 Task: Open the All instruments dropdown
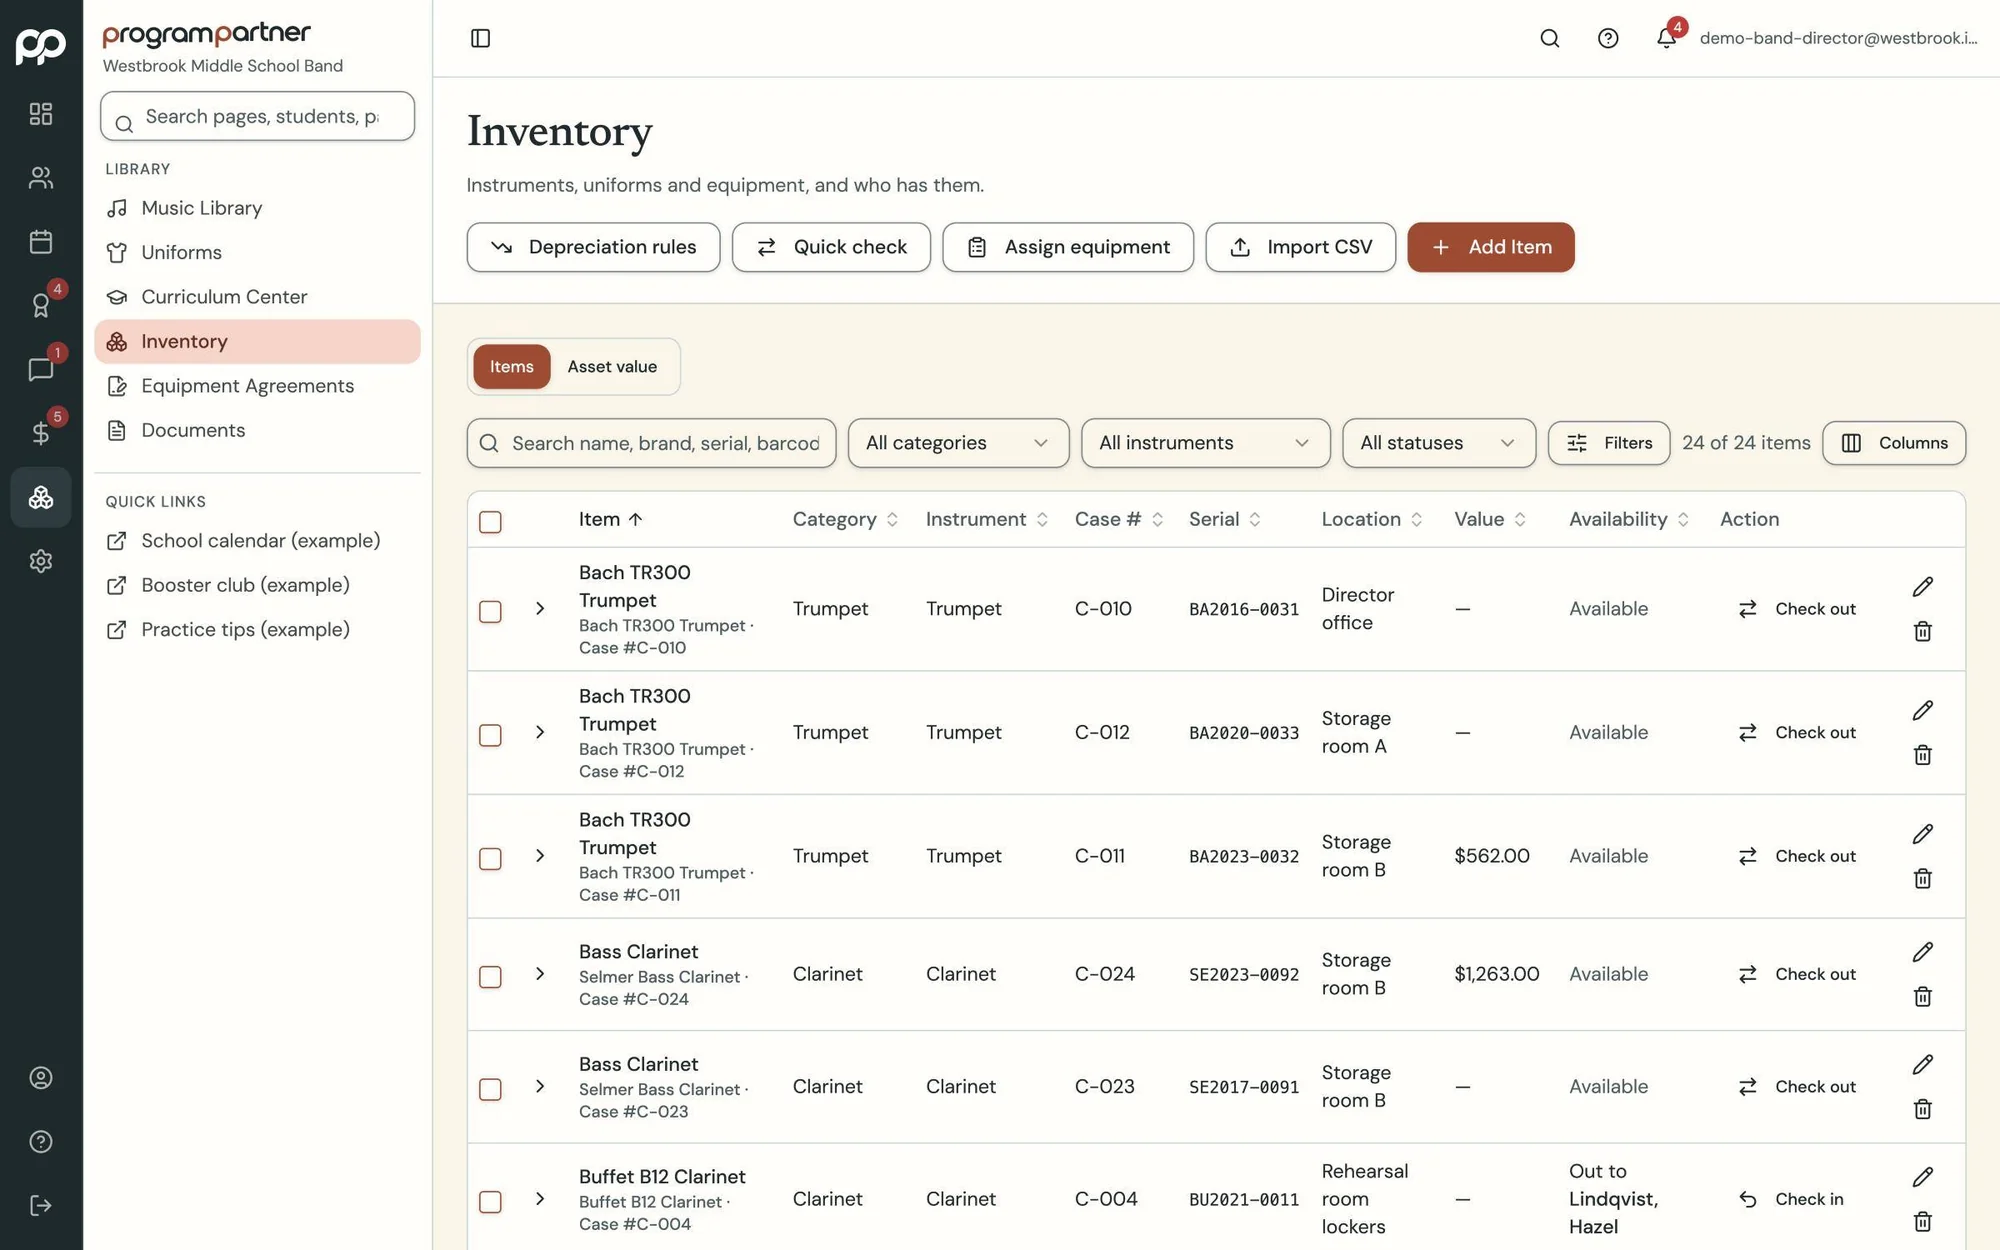pos(1205,443)
